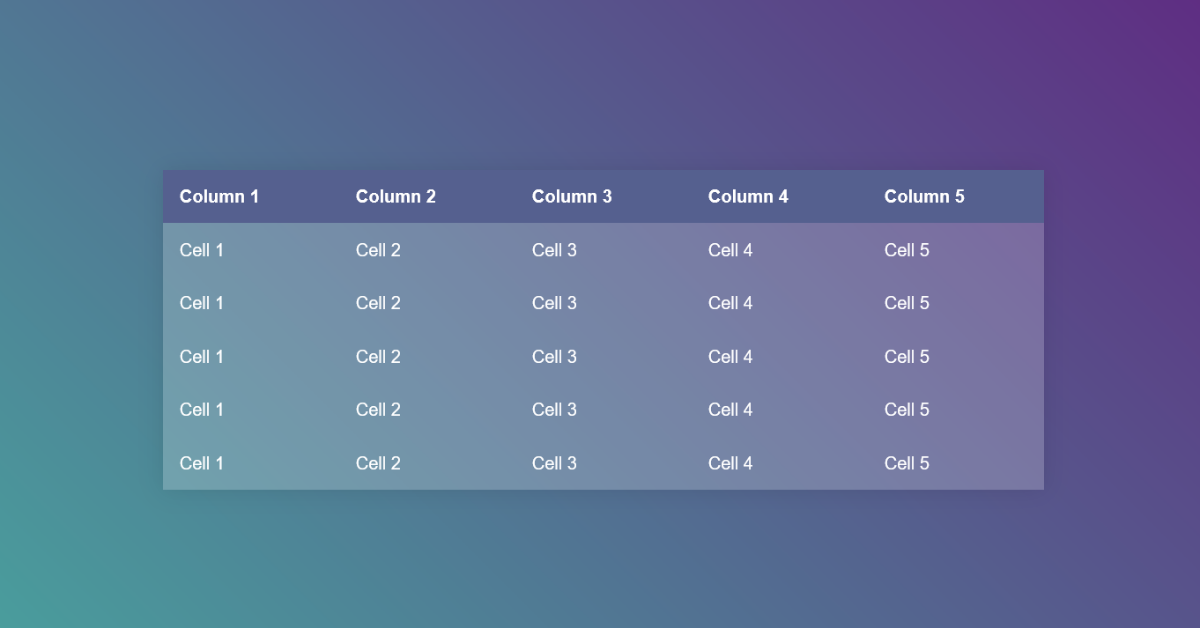Select the Column 2 header

click(x=395, y=196)
